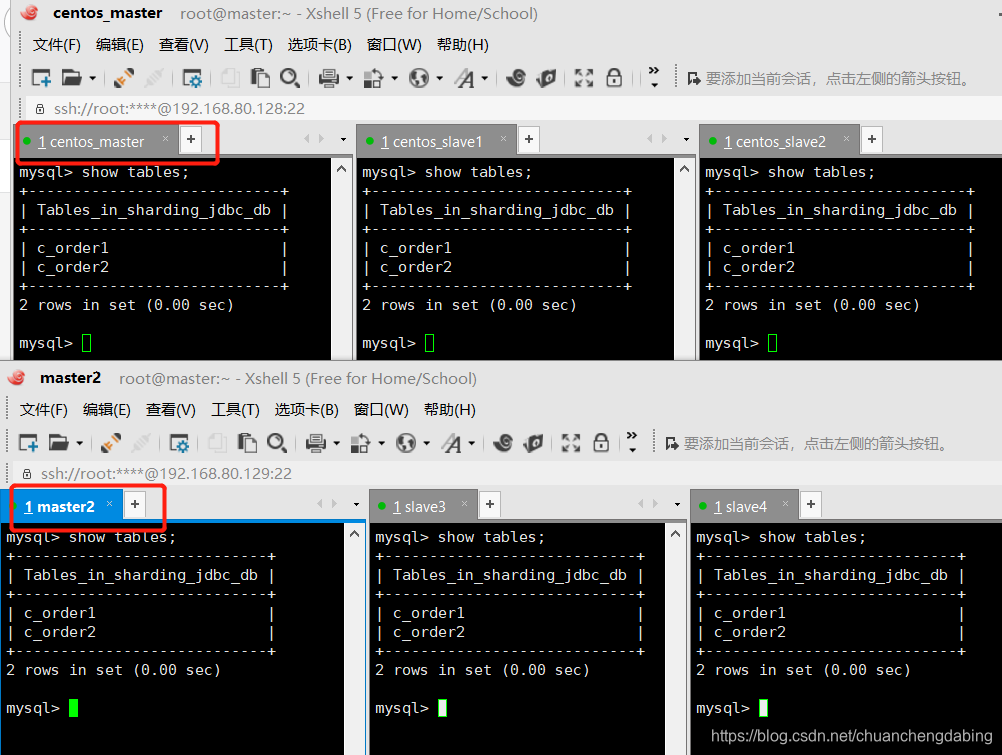Click Find magnifier icon in centos_master window
Screen dimensions: 1002x755
[x=290, y=78]
